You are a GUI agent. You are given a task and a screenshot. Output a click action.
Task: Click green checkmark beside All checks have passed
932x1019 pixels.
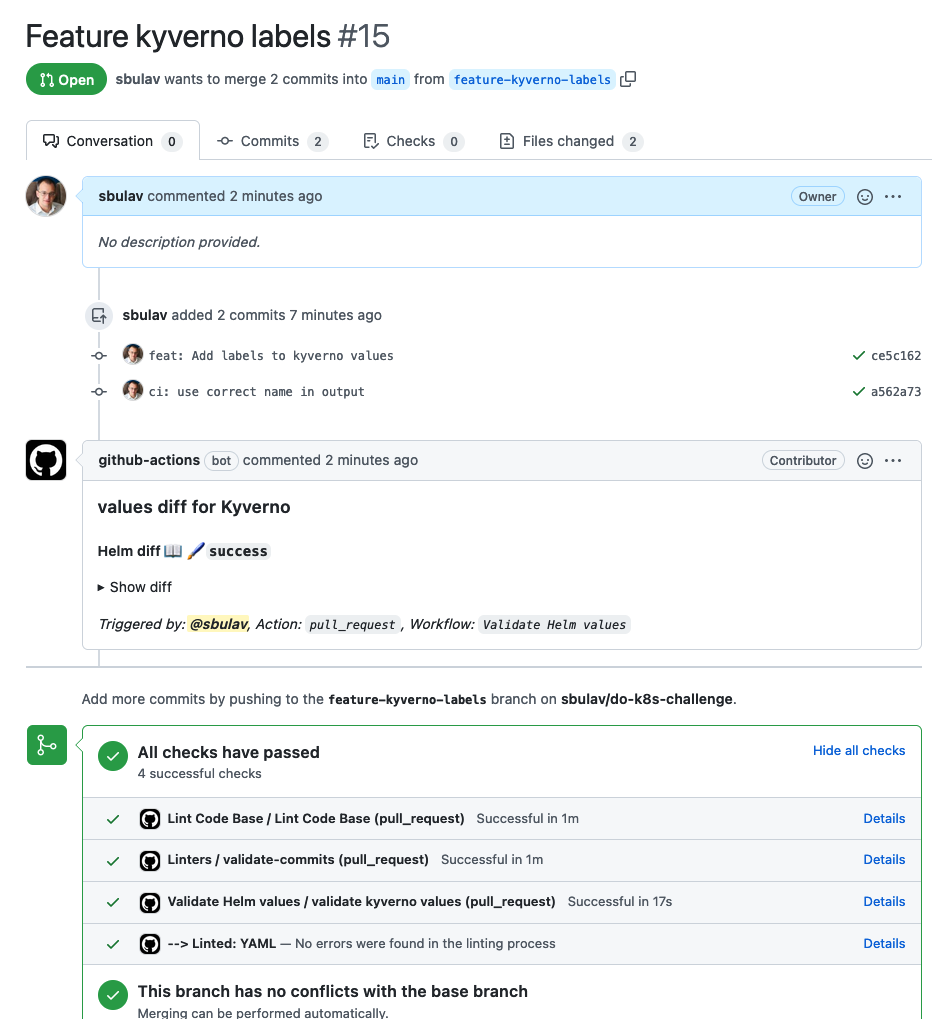pos(113,756)
